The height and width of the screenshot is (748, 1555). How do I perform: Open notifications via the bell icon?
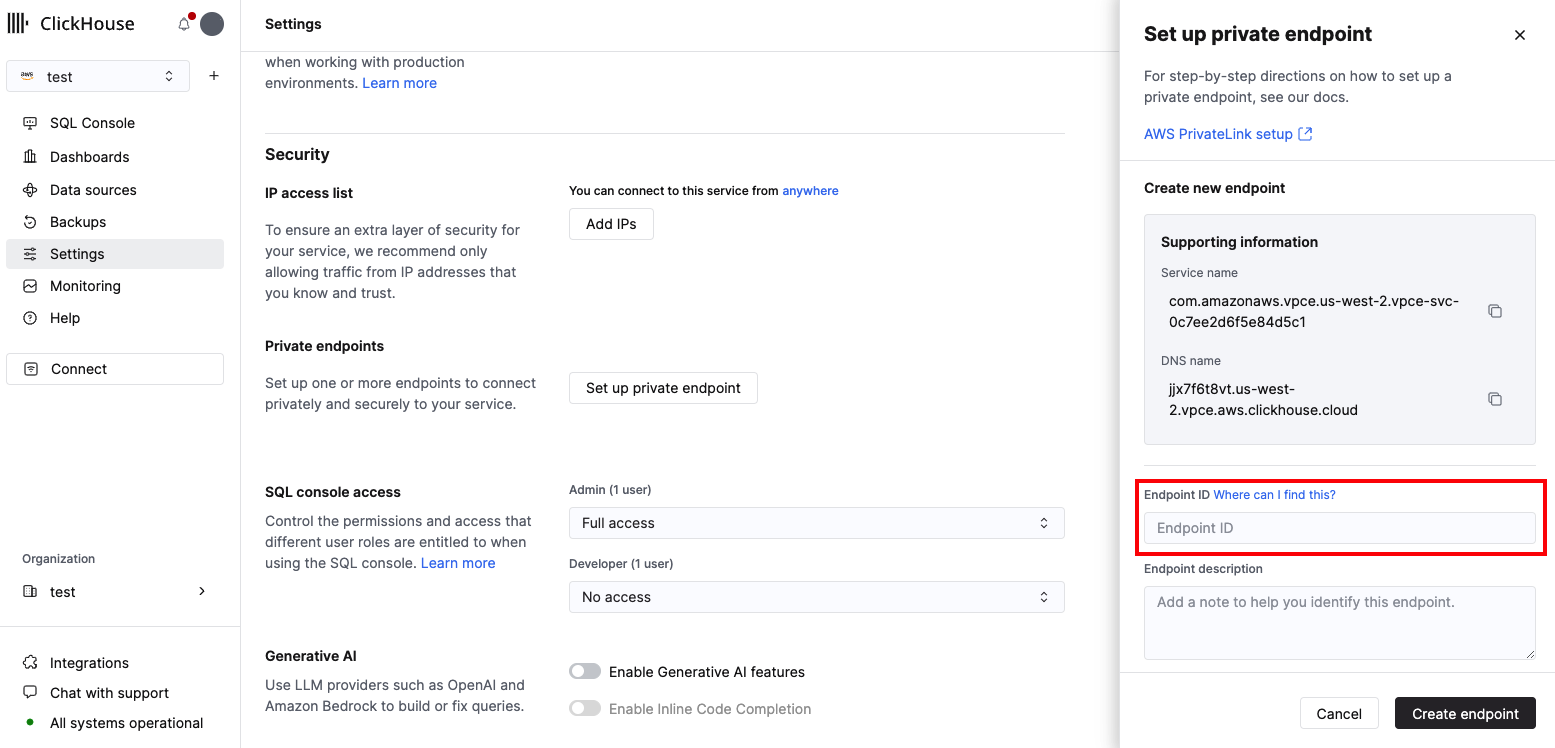point(184,23)
